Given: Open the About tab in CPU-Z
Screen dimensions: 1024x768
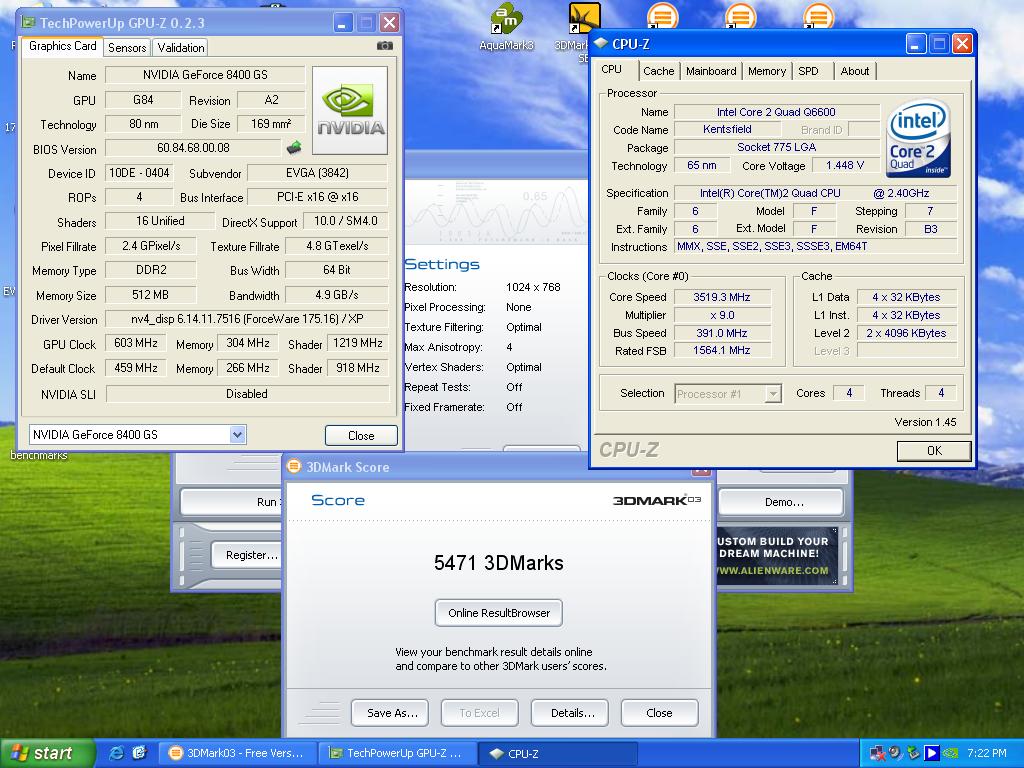Looking at the screenshot, I should [855, 71].
